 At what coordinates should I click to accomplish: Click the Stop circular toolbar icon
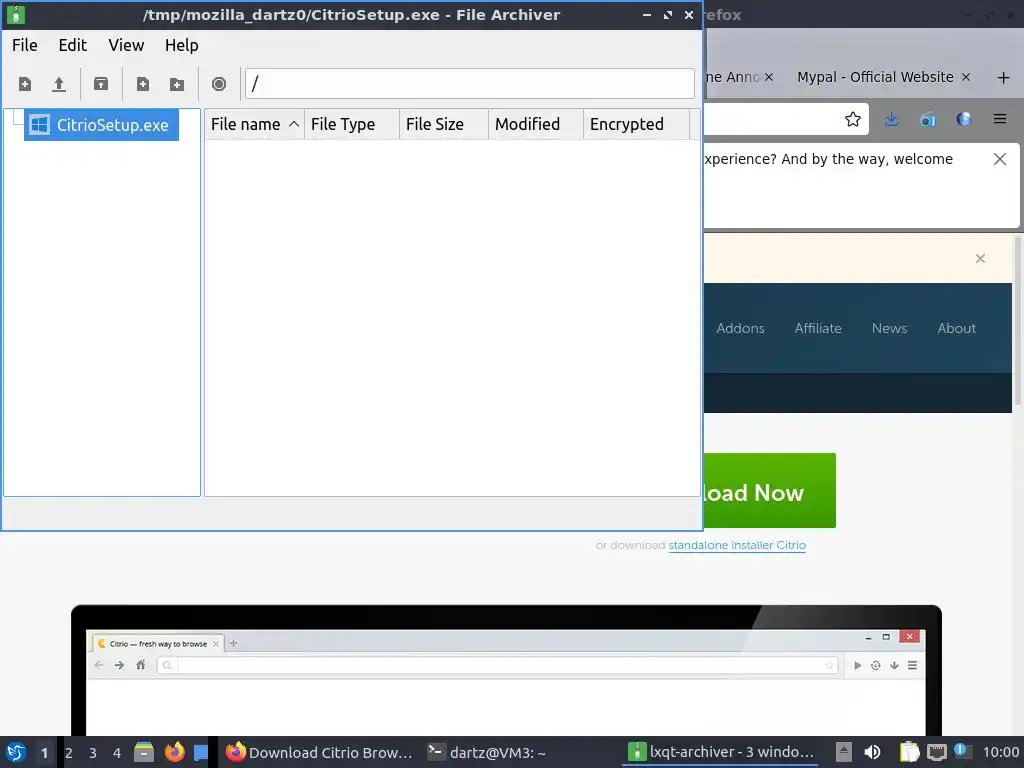(219, 84)
